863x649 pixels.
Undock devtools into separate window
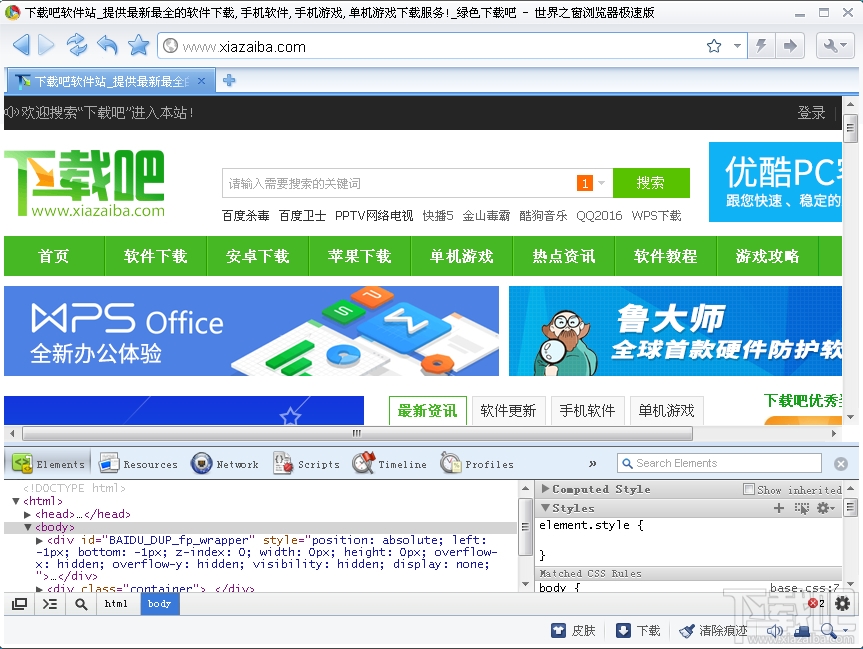tap(19, 604)
